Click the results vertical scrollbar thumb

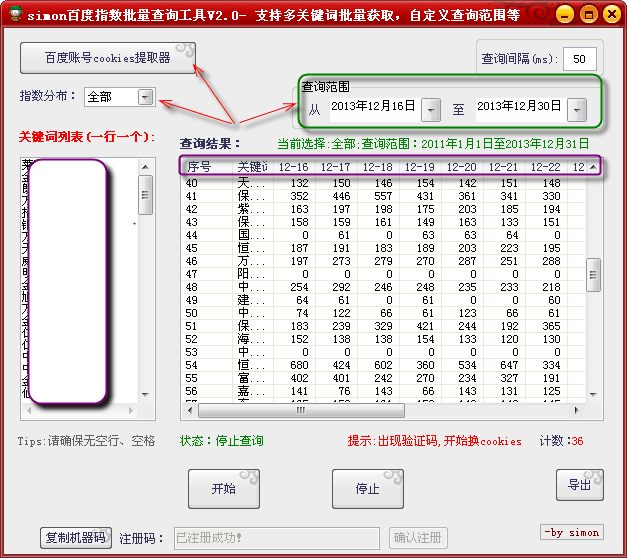(x=593, y=275)
